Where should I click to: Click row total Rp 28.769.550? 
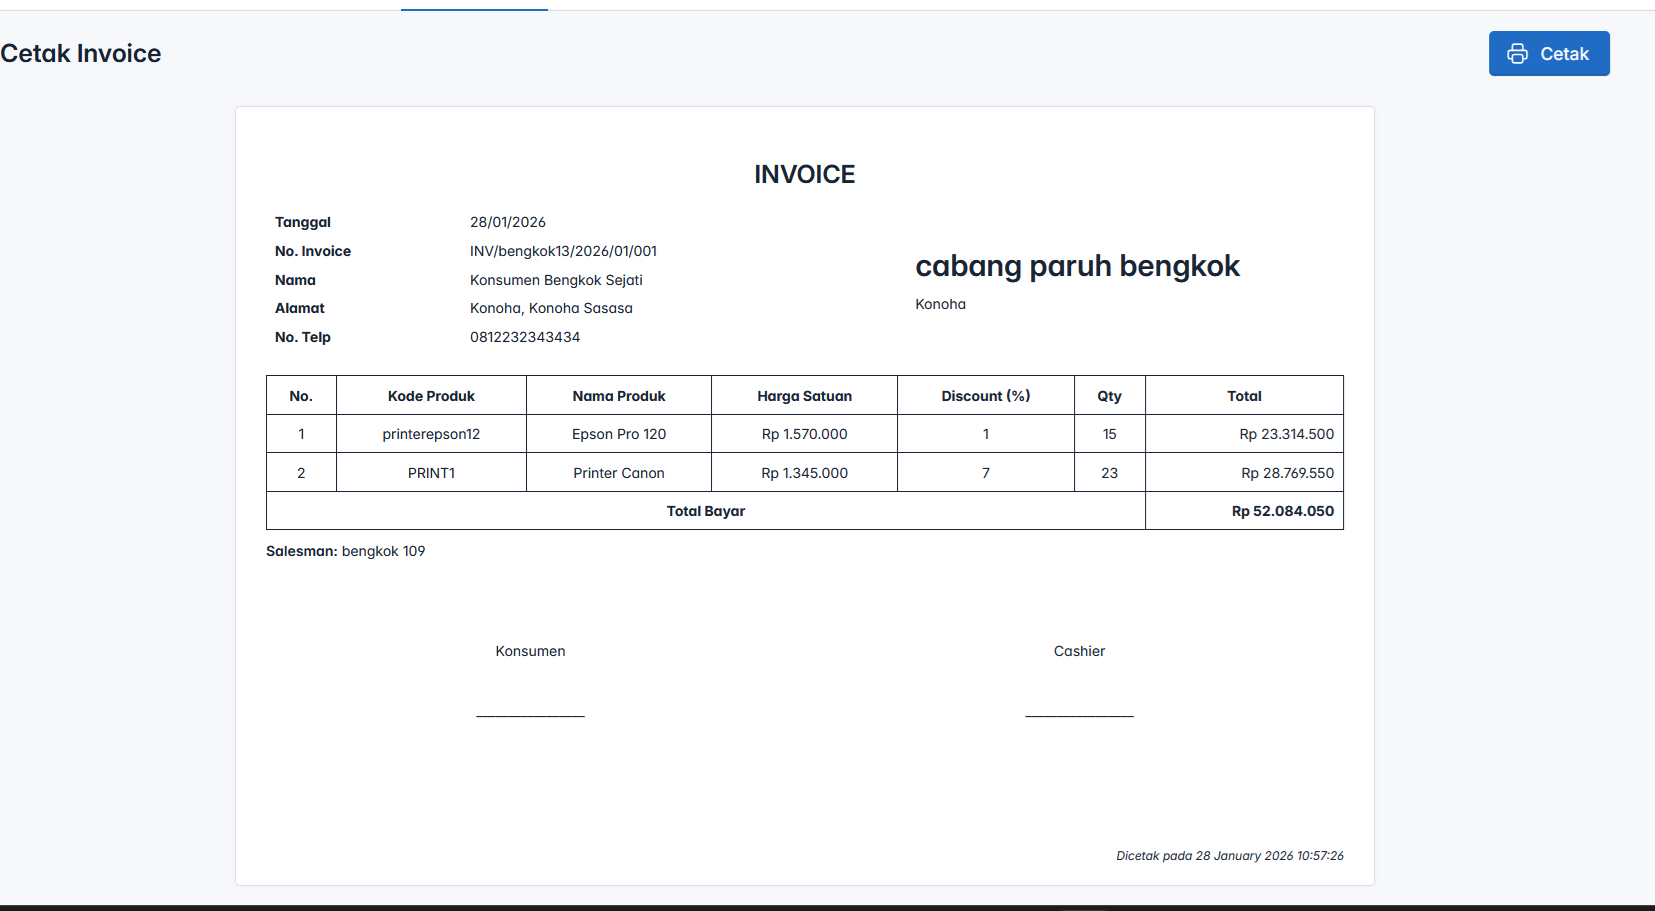click(1288, 473)
